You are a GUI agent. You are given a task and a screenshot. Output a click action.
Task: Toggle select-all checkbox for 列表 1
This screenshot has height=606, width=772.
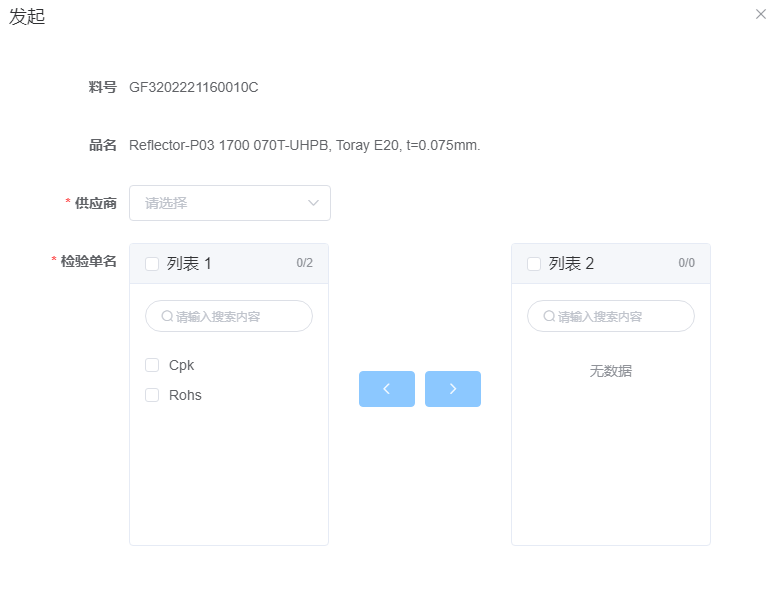(x=152, y=264)
